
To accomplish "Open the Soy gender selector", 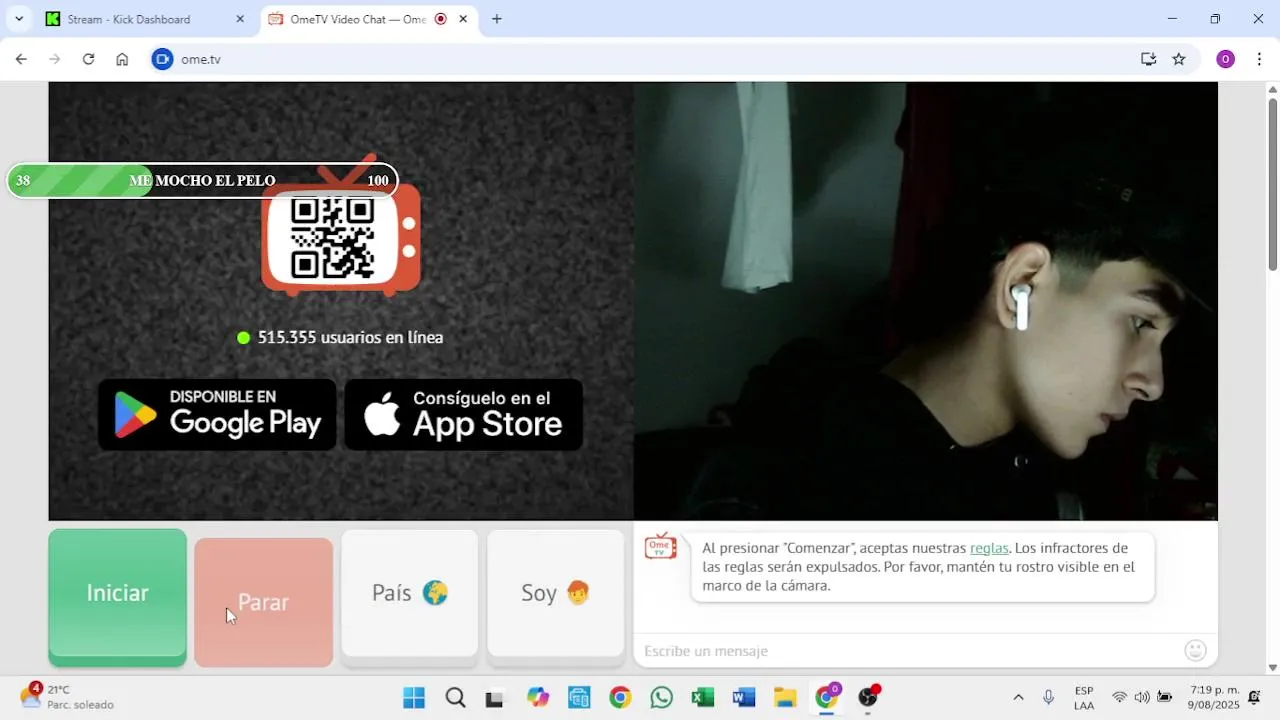I will pyautogui.click(x=555, y=593).
